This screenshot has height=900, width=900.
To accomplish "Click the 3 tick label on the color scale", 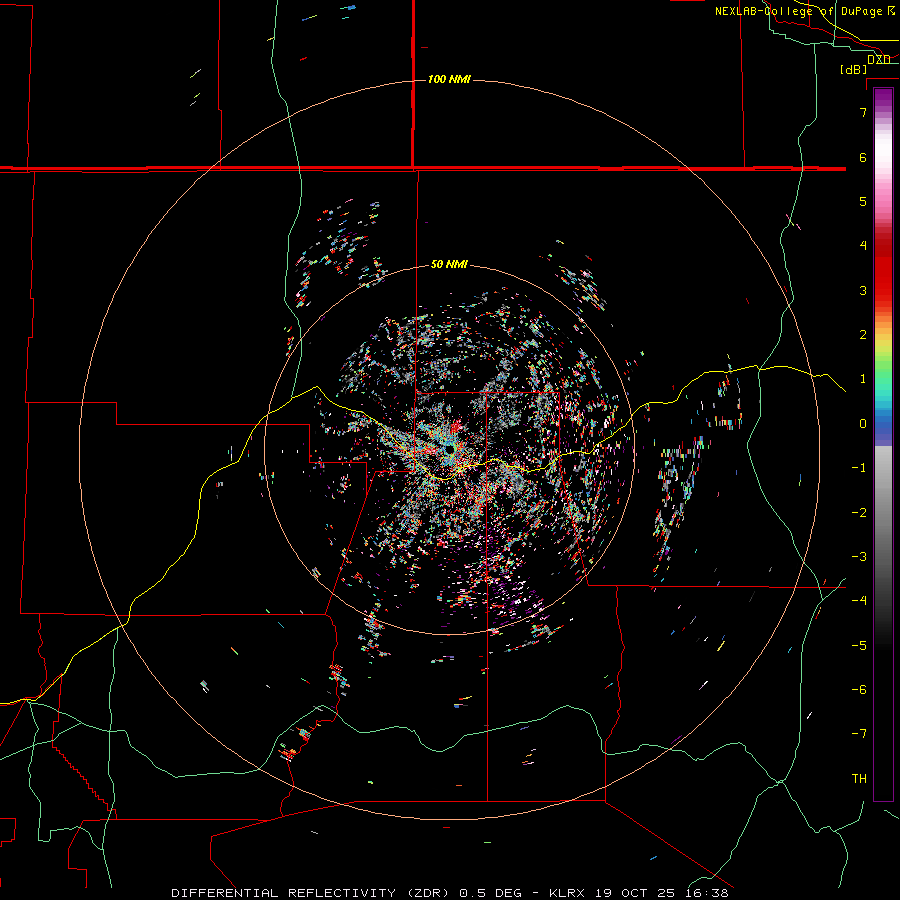I will [x=863, y=290].
